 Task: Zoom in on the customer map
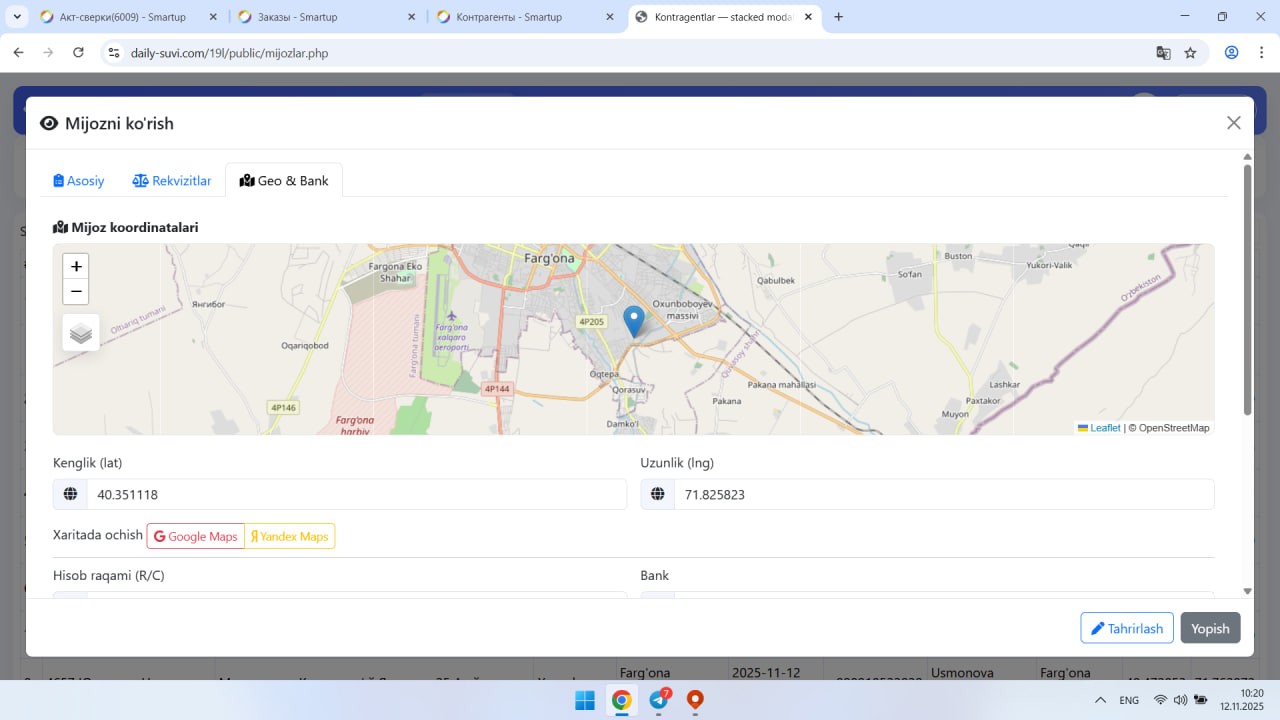76,266
